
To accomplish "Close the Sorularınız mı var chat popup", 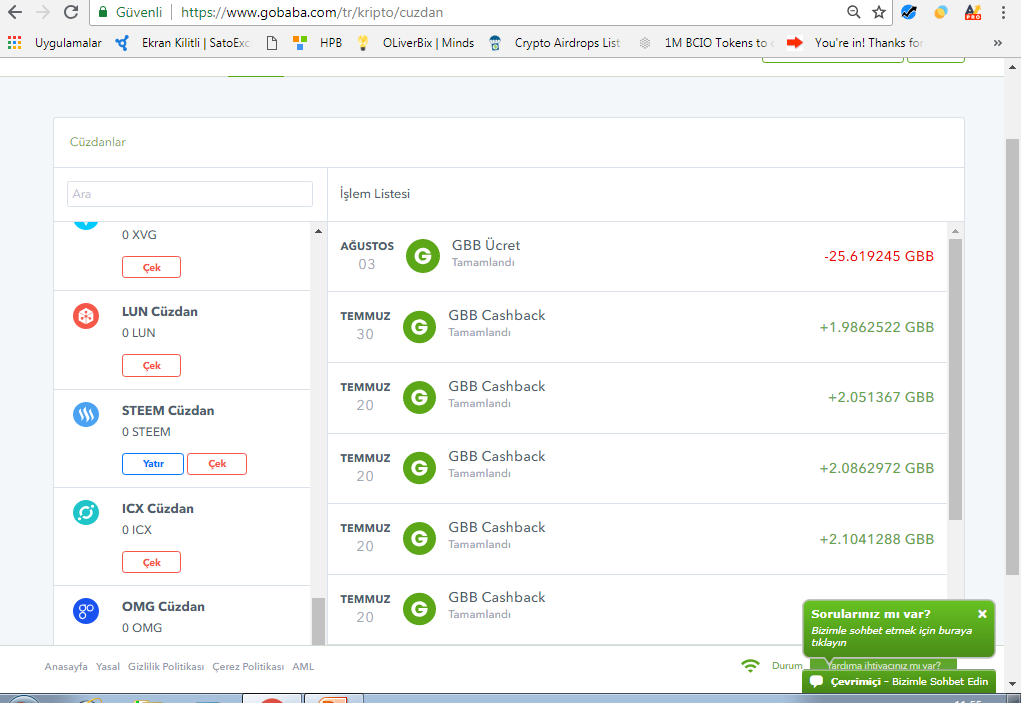I will [982, 614].
